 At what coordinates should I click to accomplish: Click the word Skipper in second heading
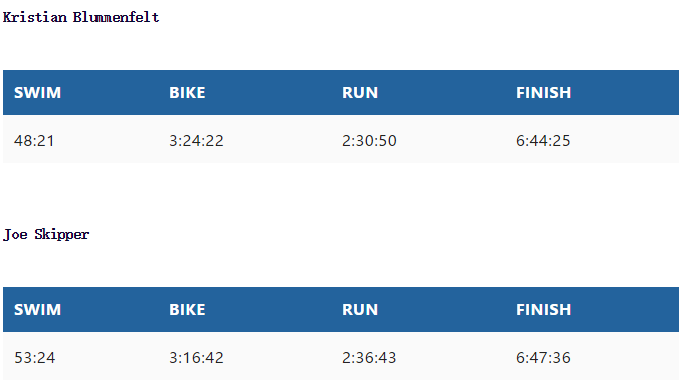(x=62, y=235)
